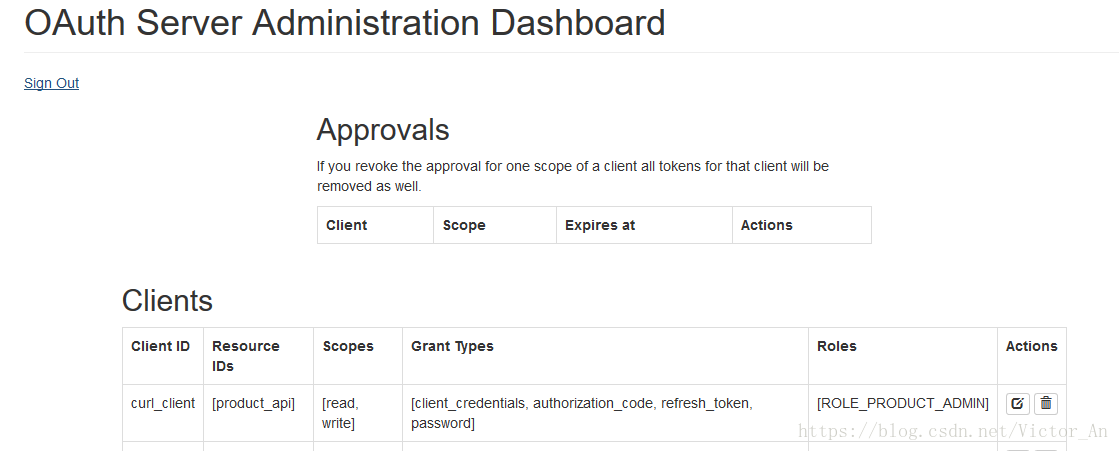Click the grant types cell listing client_credentials
1119x451 pixels.
tap(582, 414)
